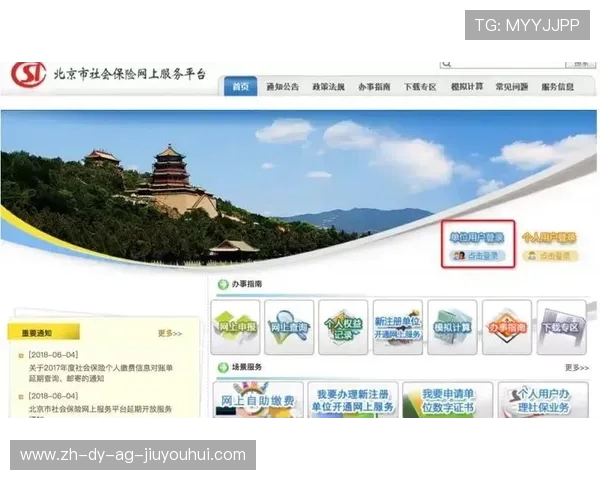Viewport: 600px width, 480px height.
Task: Open 个人用户办理社保业务 card
Action: point(543,400)
